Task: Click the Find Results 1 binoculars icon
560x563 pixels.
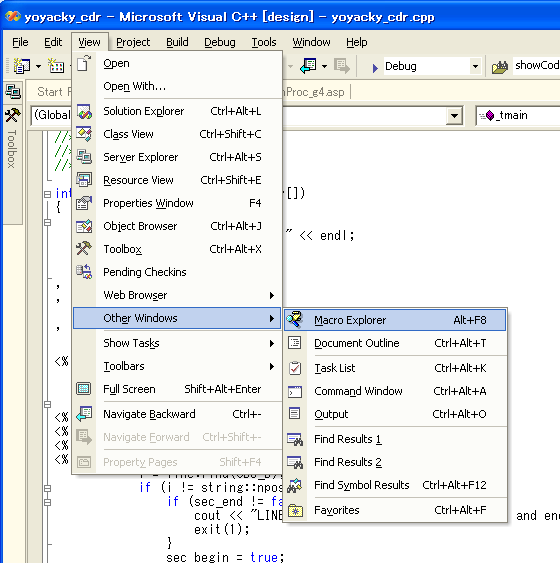Action: (x=295, y=439)
